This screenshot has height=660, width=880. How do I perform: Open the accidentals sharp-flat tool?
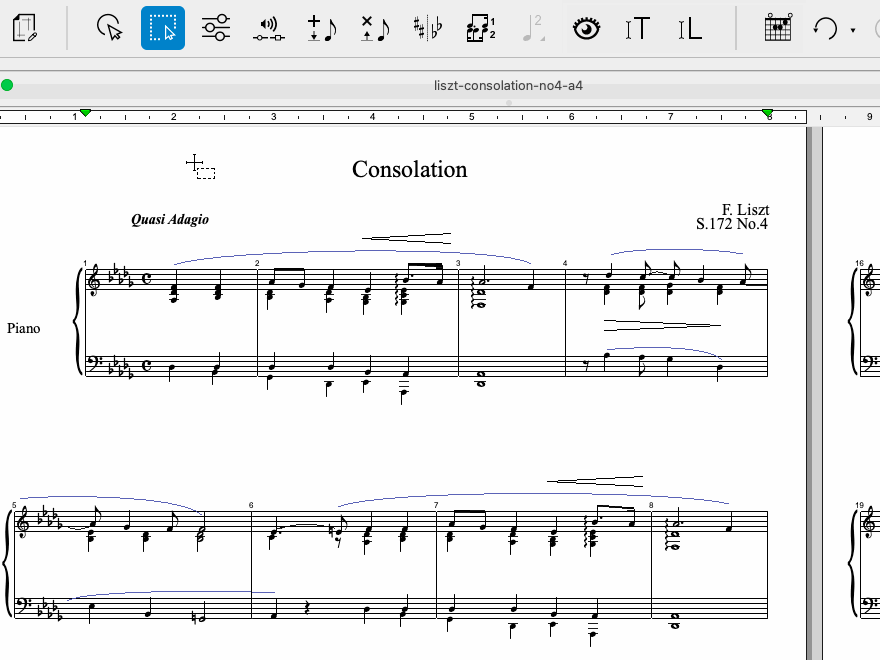click(428, 28)
